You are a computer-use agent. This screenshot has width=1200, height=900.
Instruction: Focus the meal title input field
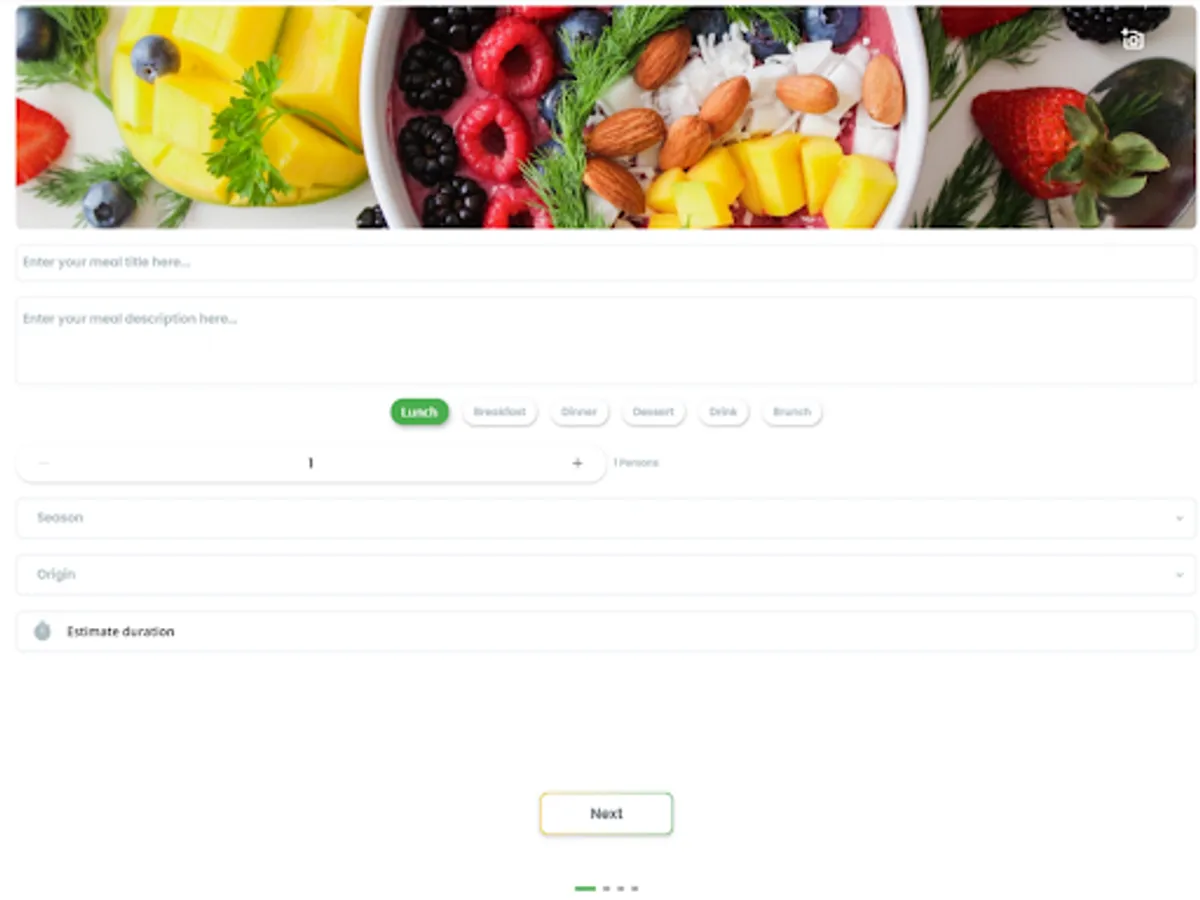pyautogui.click(x=606, y=263)
